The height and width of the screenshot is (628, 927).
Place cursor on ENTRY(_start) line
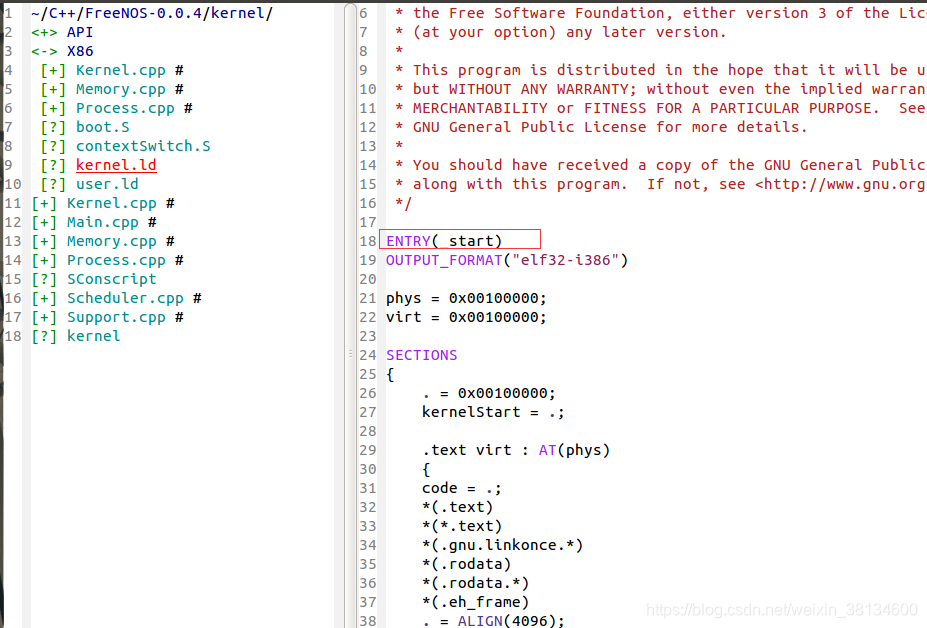(x=444, y=241)
